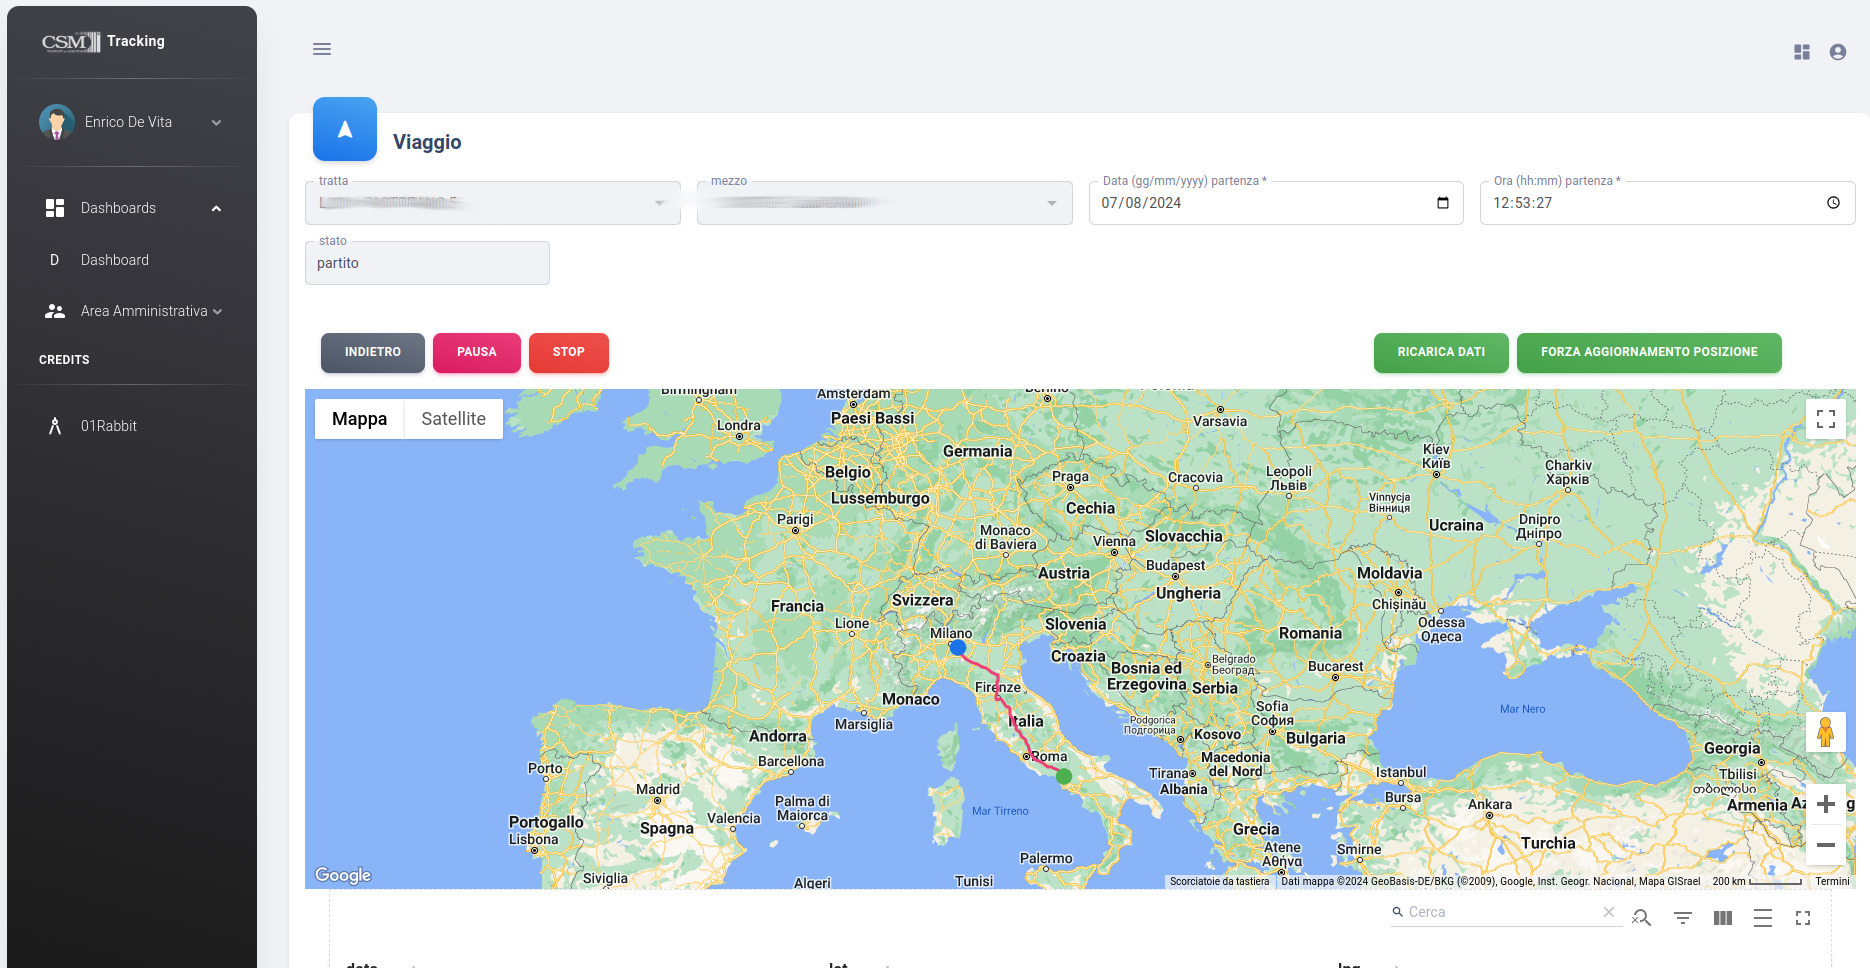The height and width of the screenshot is (968, 1870).
Task: Click the table search toggle icon
Action: coord(1642,918)
